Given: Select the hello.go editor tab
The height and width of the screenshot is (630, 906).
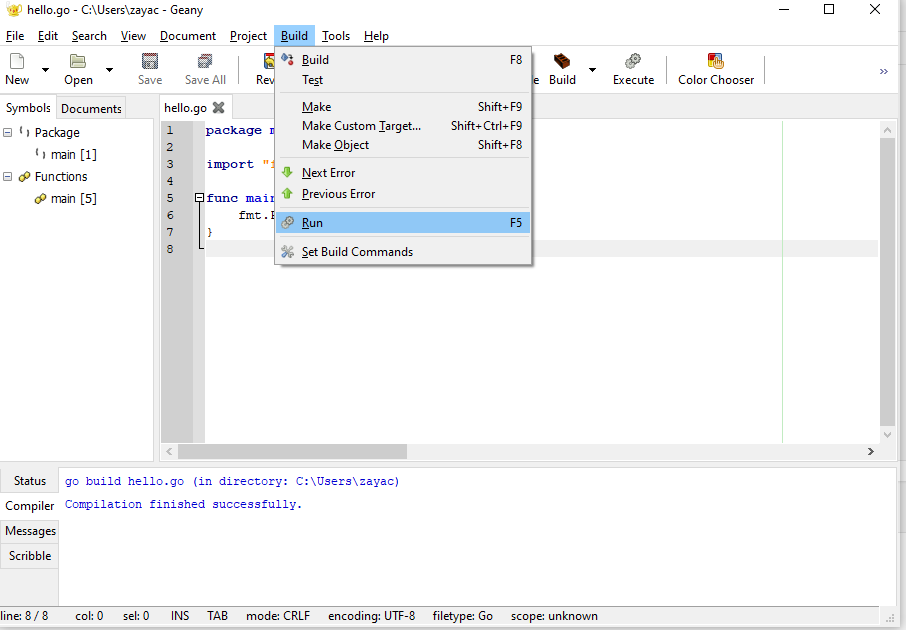Looking at the screenshot, I should coord(185,108).
